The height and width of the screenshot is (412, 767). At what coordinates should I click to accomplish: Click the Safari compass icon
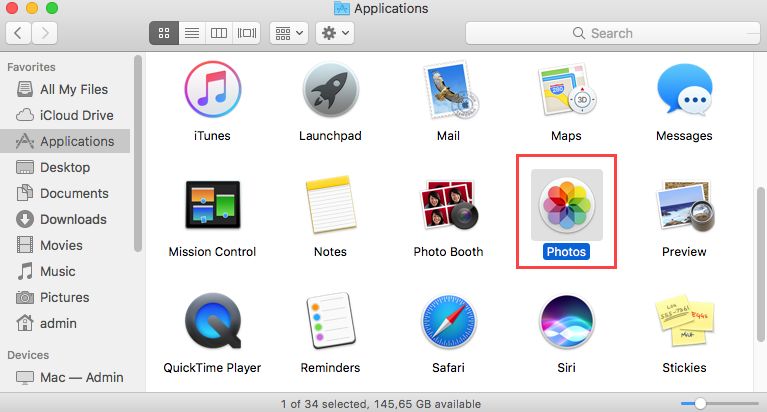pyautogui.click(x=449, y=321)
